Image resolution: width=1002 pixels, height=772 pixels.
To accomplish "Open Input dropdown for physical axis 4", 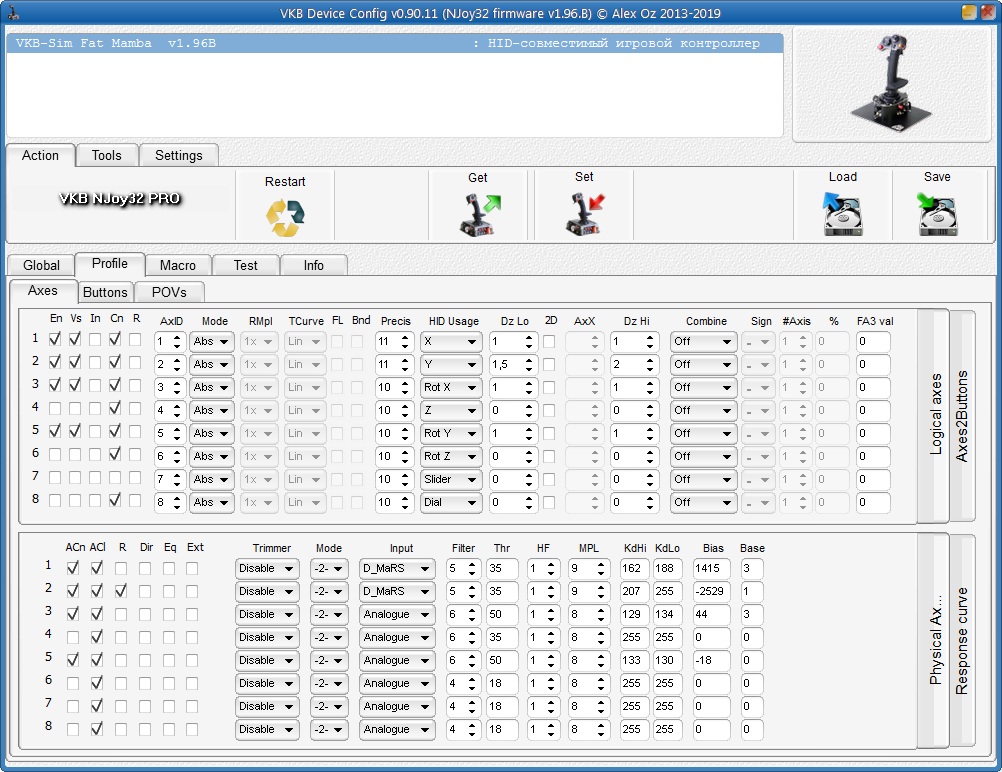I will pyautogui.click(x=396, y=637).
